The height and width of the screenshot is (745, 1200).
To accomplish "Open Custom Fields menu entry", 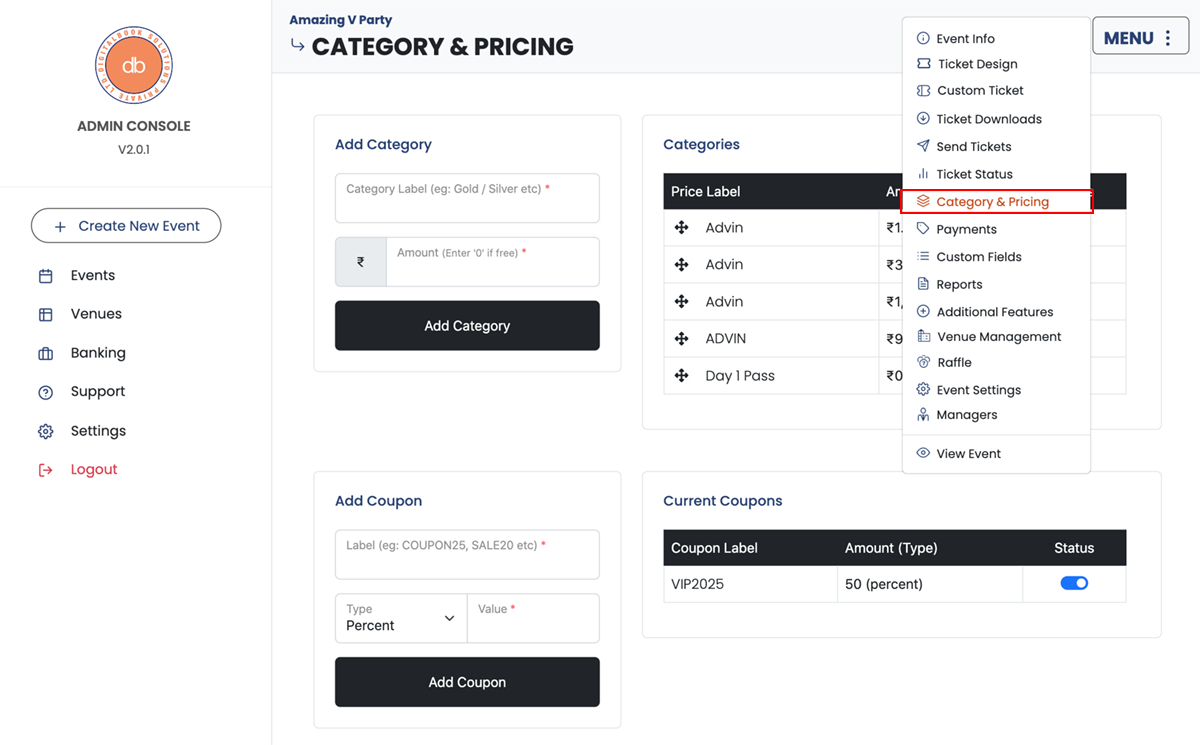I will [978, 257].
